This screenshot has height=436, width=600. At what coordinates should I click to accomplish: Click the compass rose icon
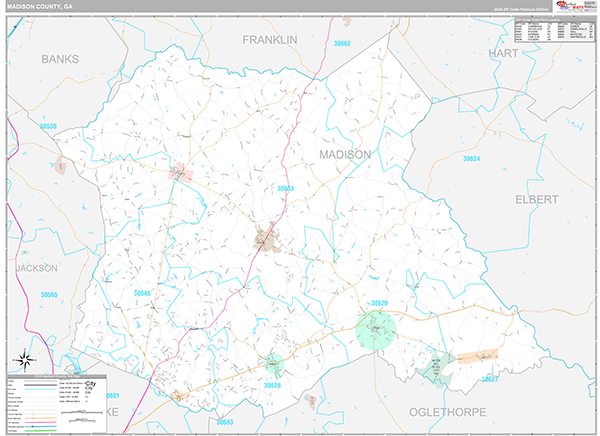25,360
